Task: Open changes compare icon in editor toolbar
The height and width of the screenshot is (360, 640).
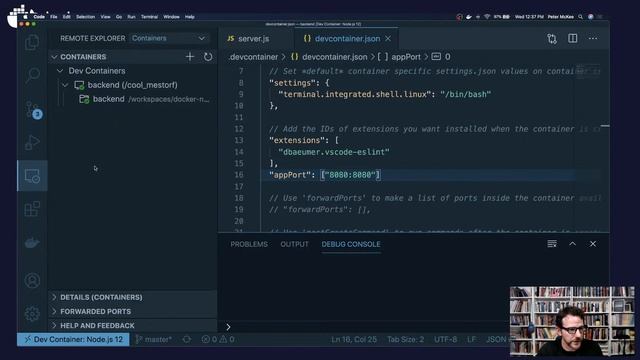Action: point(552,38)
